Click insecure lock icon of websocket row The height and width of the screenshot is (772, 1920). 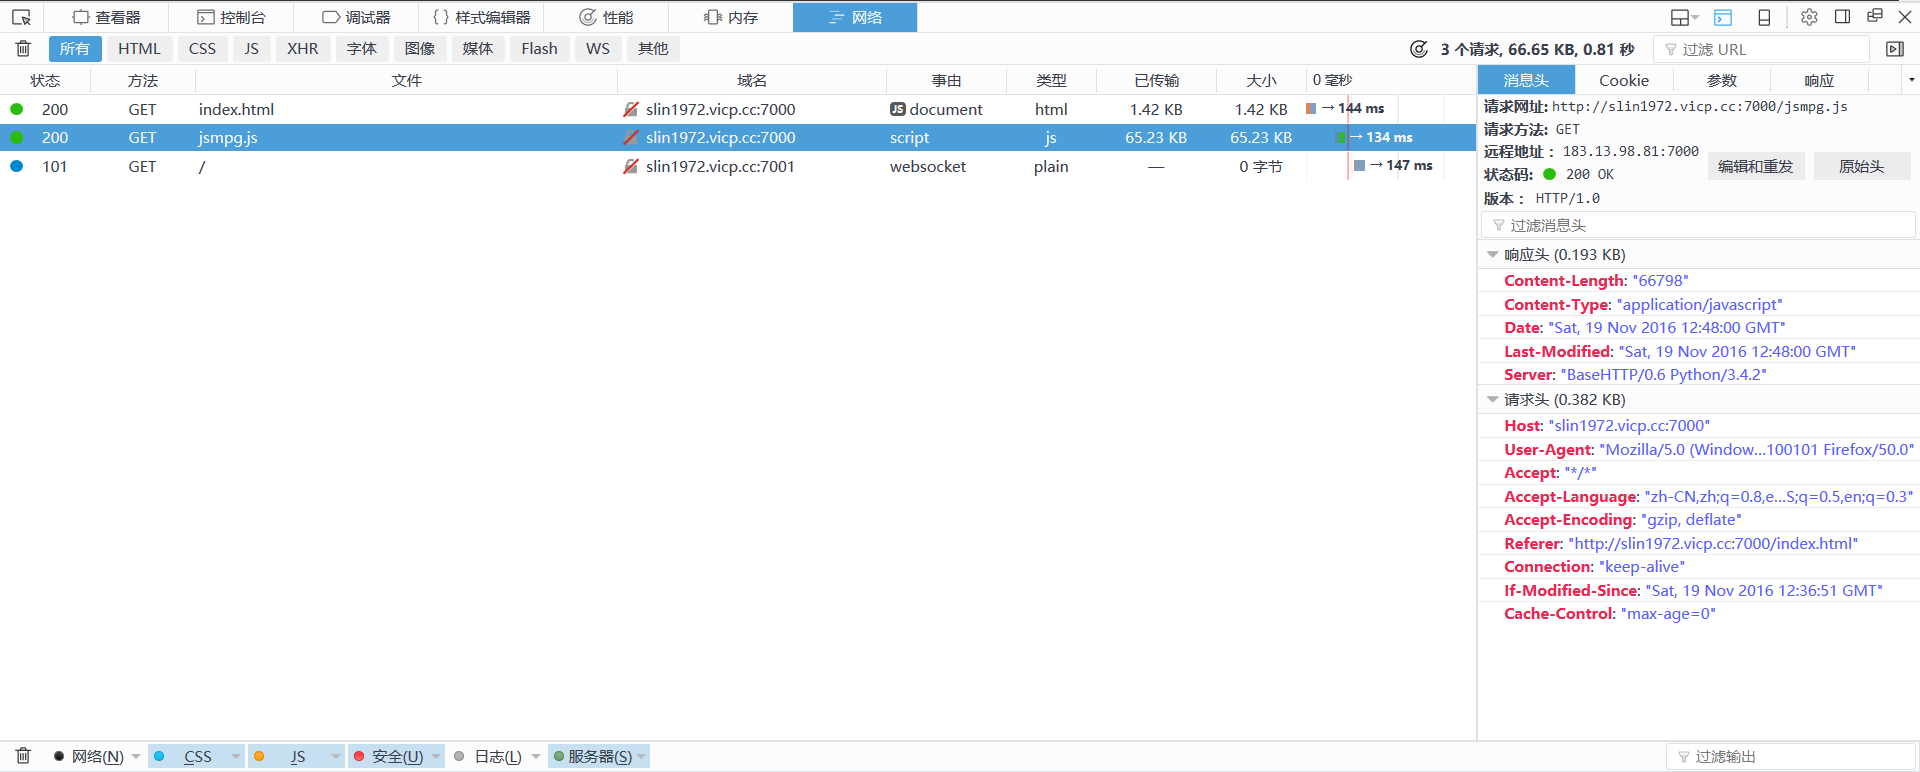click(631, 166)
